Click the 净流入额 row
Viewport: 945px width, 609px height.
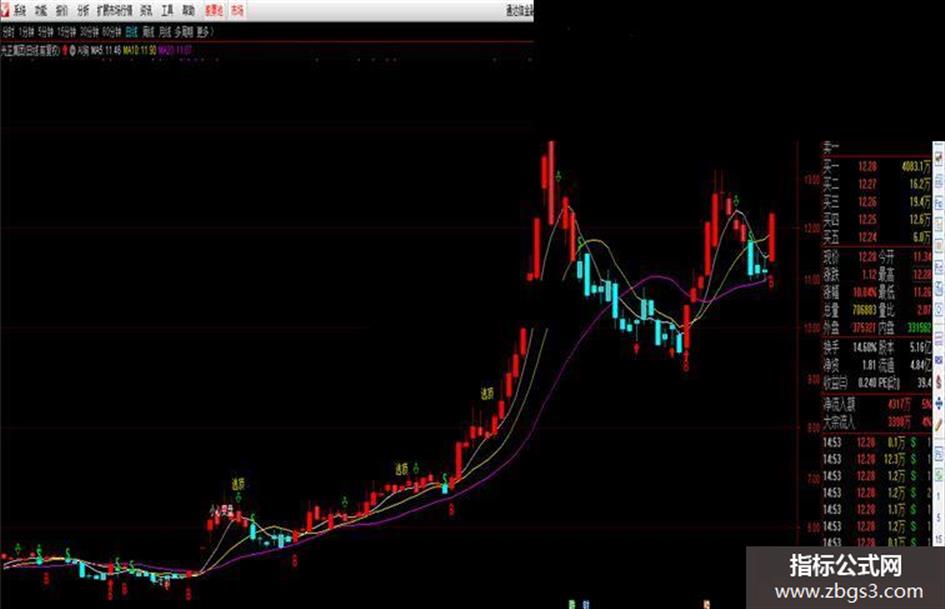878,404
